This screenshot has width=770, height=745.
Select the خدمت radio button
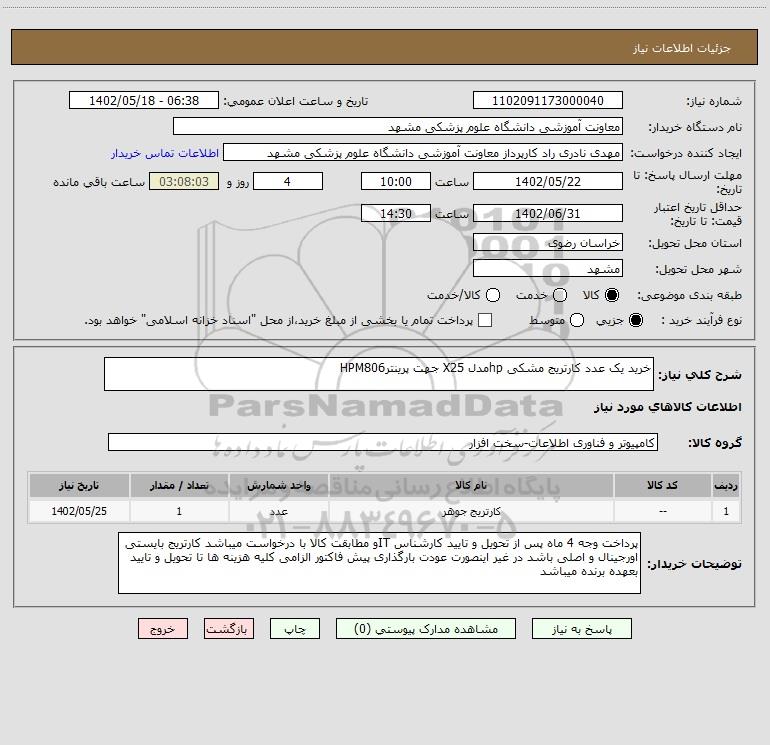(560, 295)
